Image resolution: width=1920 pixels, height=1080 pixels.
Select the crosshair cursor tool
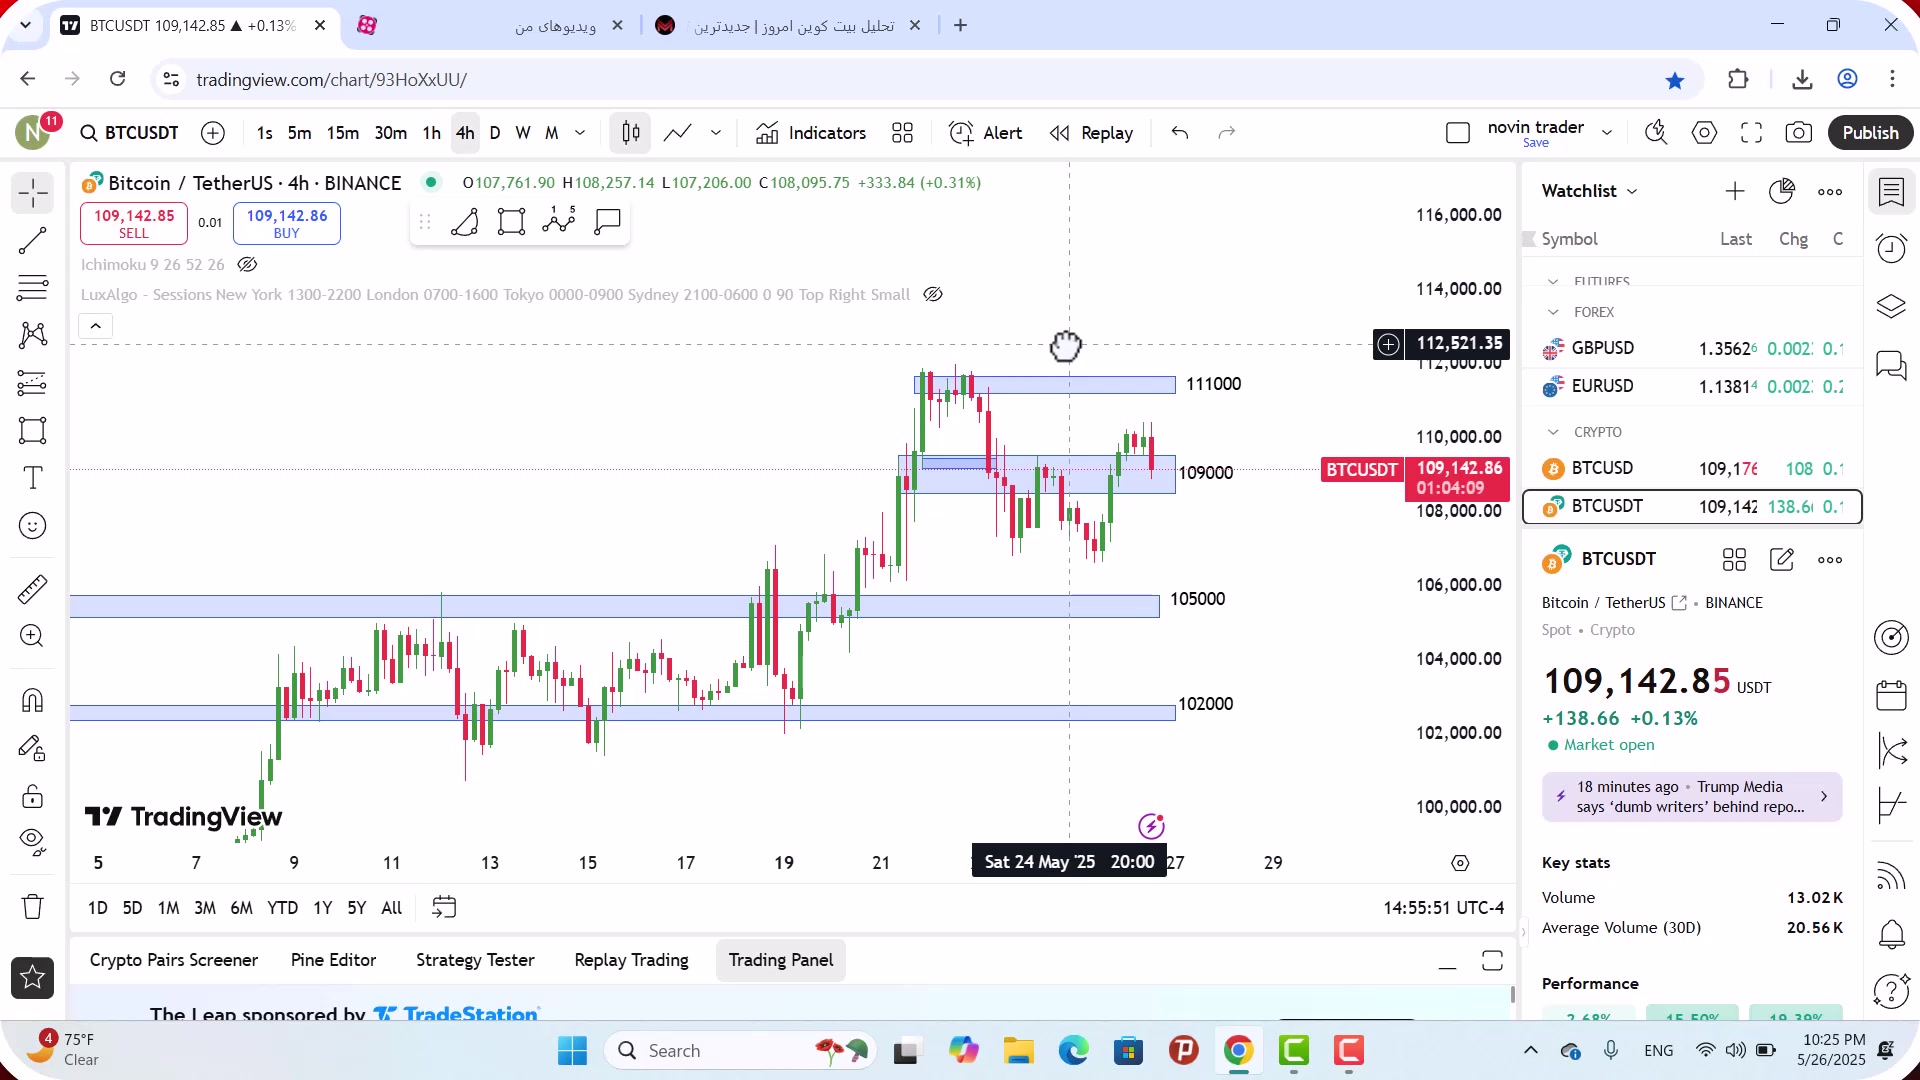32,193
